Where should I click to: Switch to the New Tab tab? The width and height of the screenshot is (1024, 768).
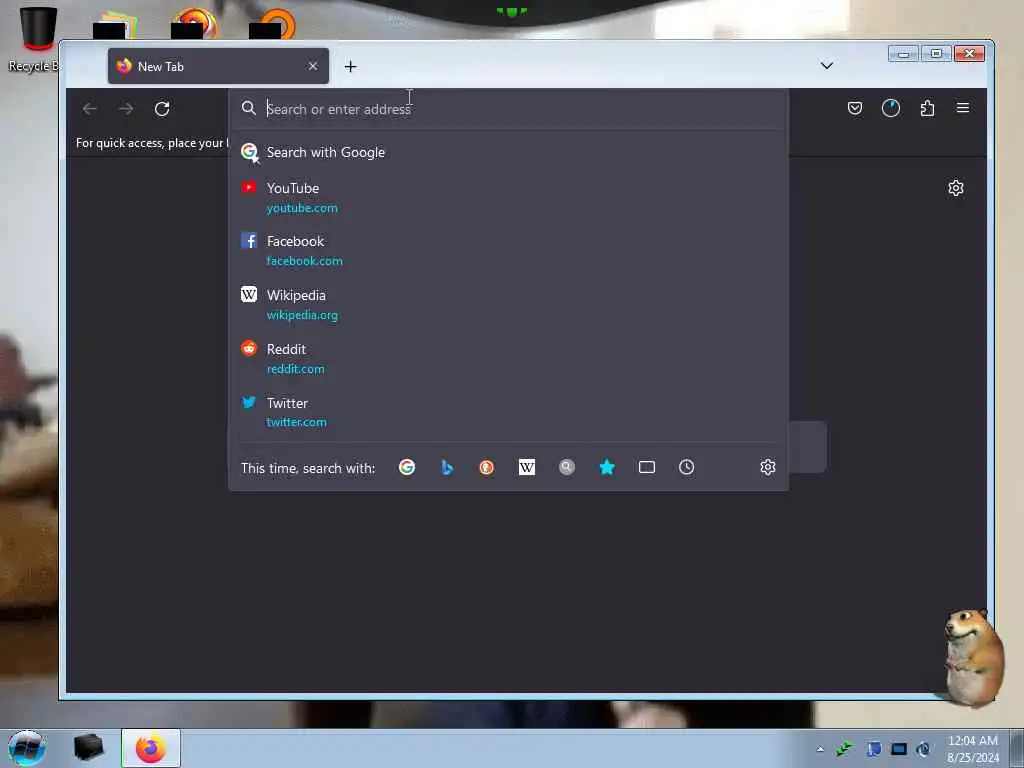218,66
